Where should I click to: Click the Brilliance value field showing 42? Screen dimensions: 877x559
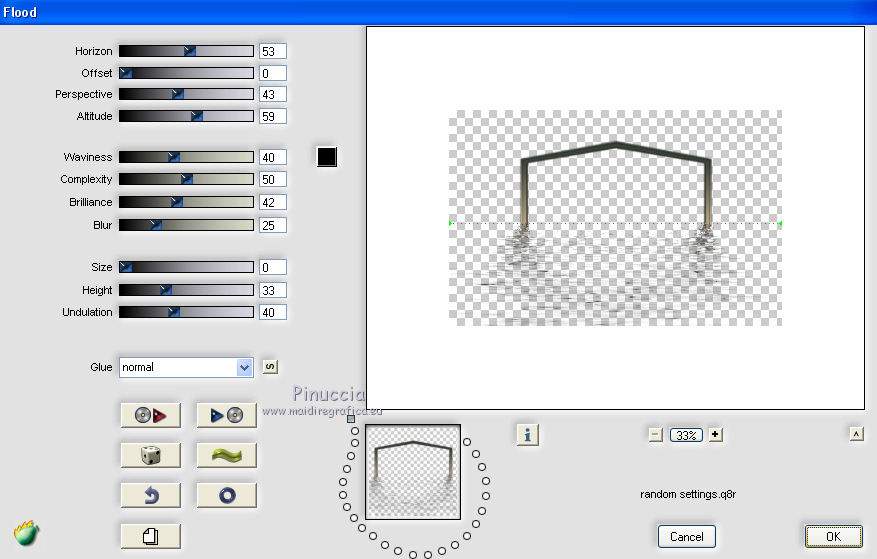273,203
